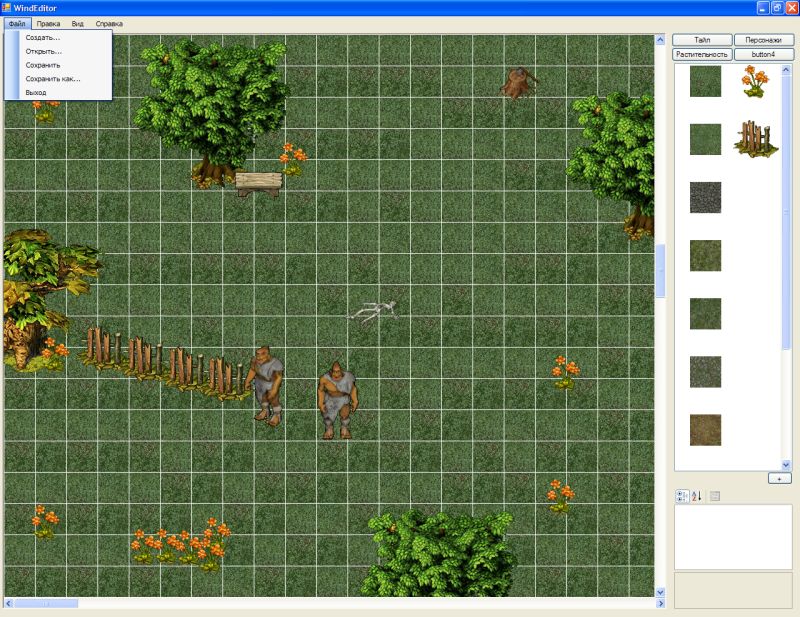Open the Тайл category
The image size is (800, 617).
702,40
